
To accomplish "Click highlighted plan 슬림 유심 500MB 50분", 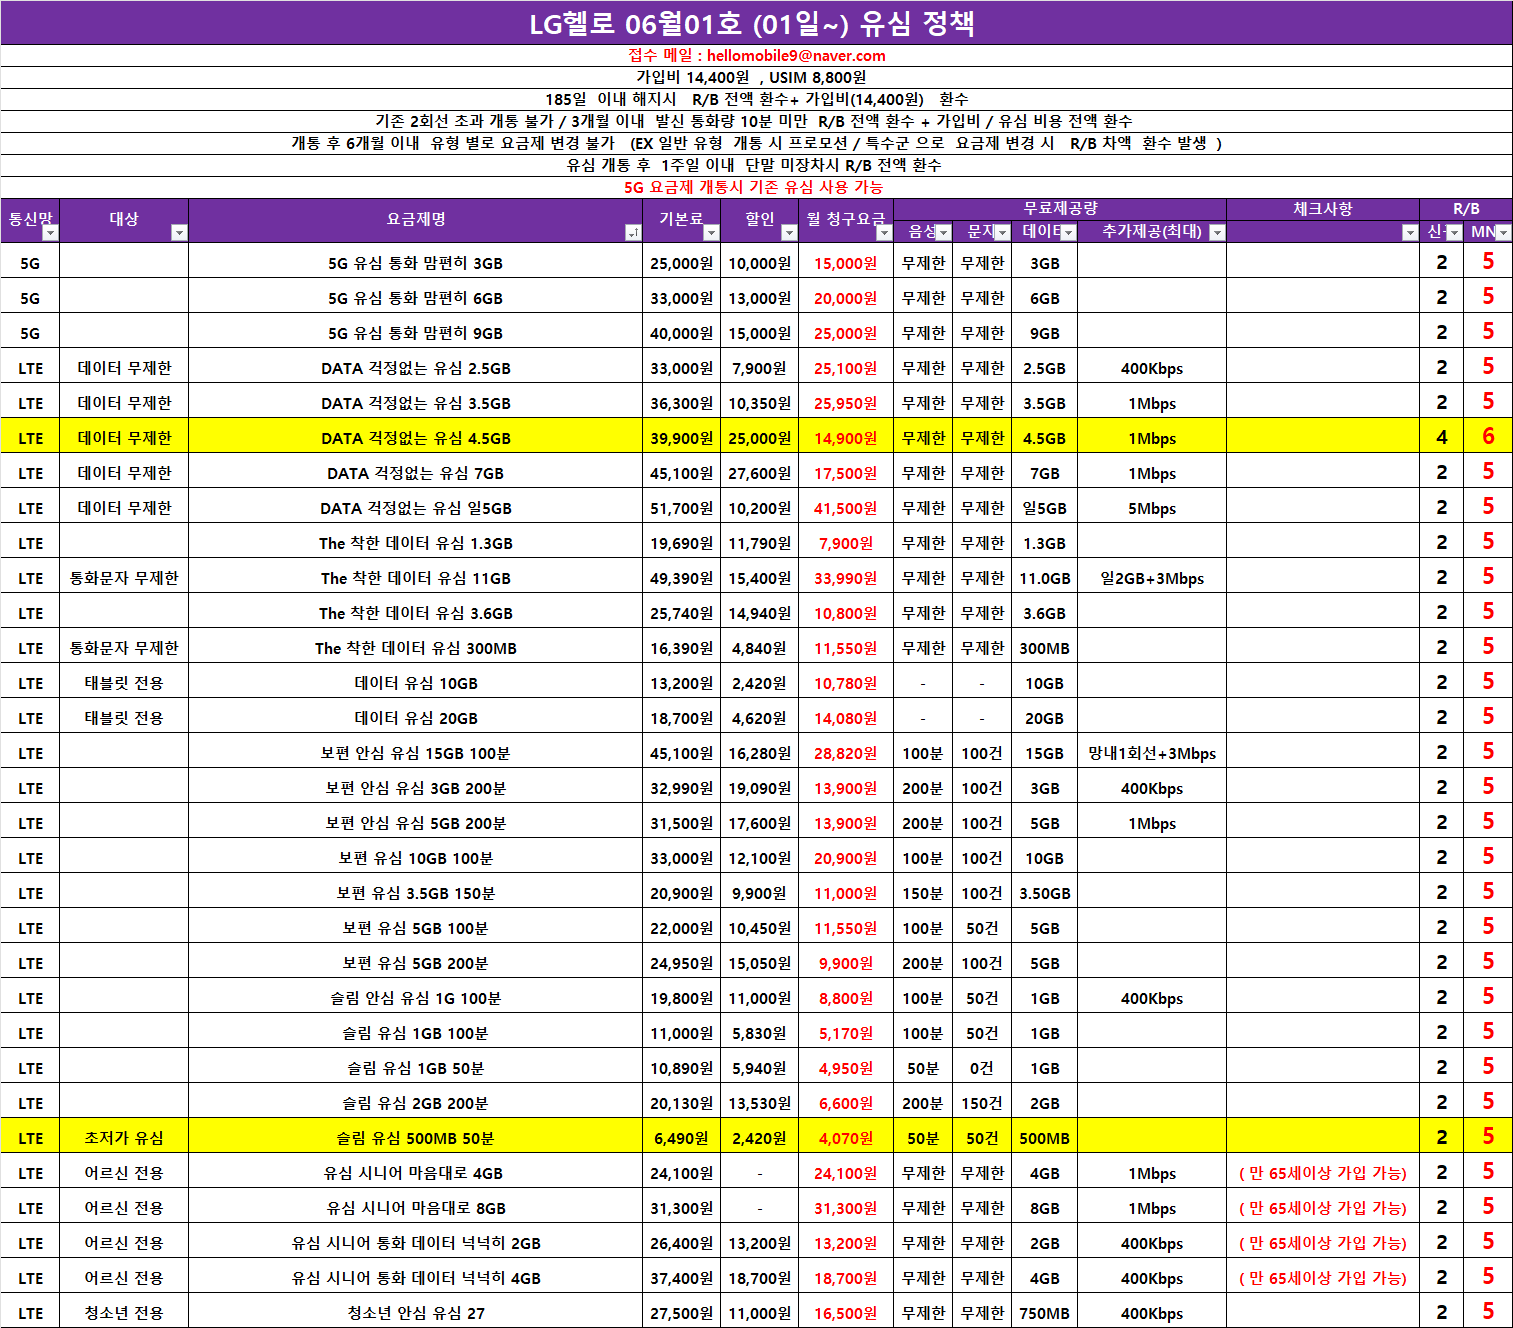I will pos(415,1139).
